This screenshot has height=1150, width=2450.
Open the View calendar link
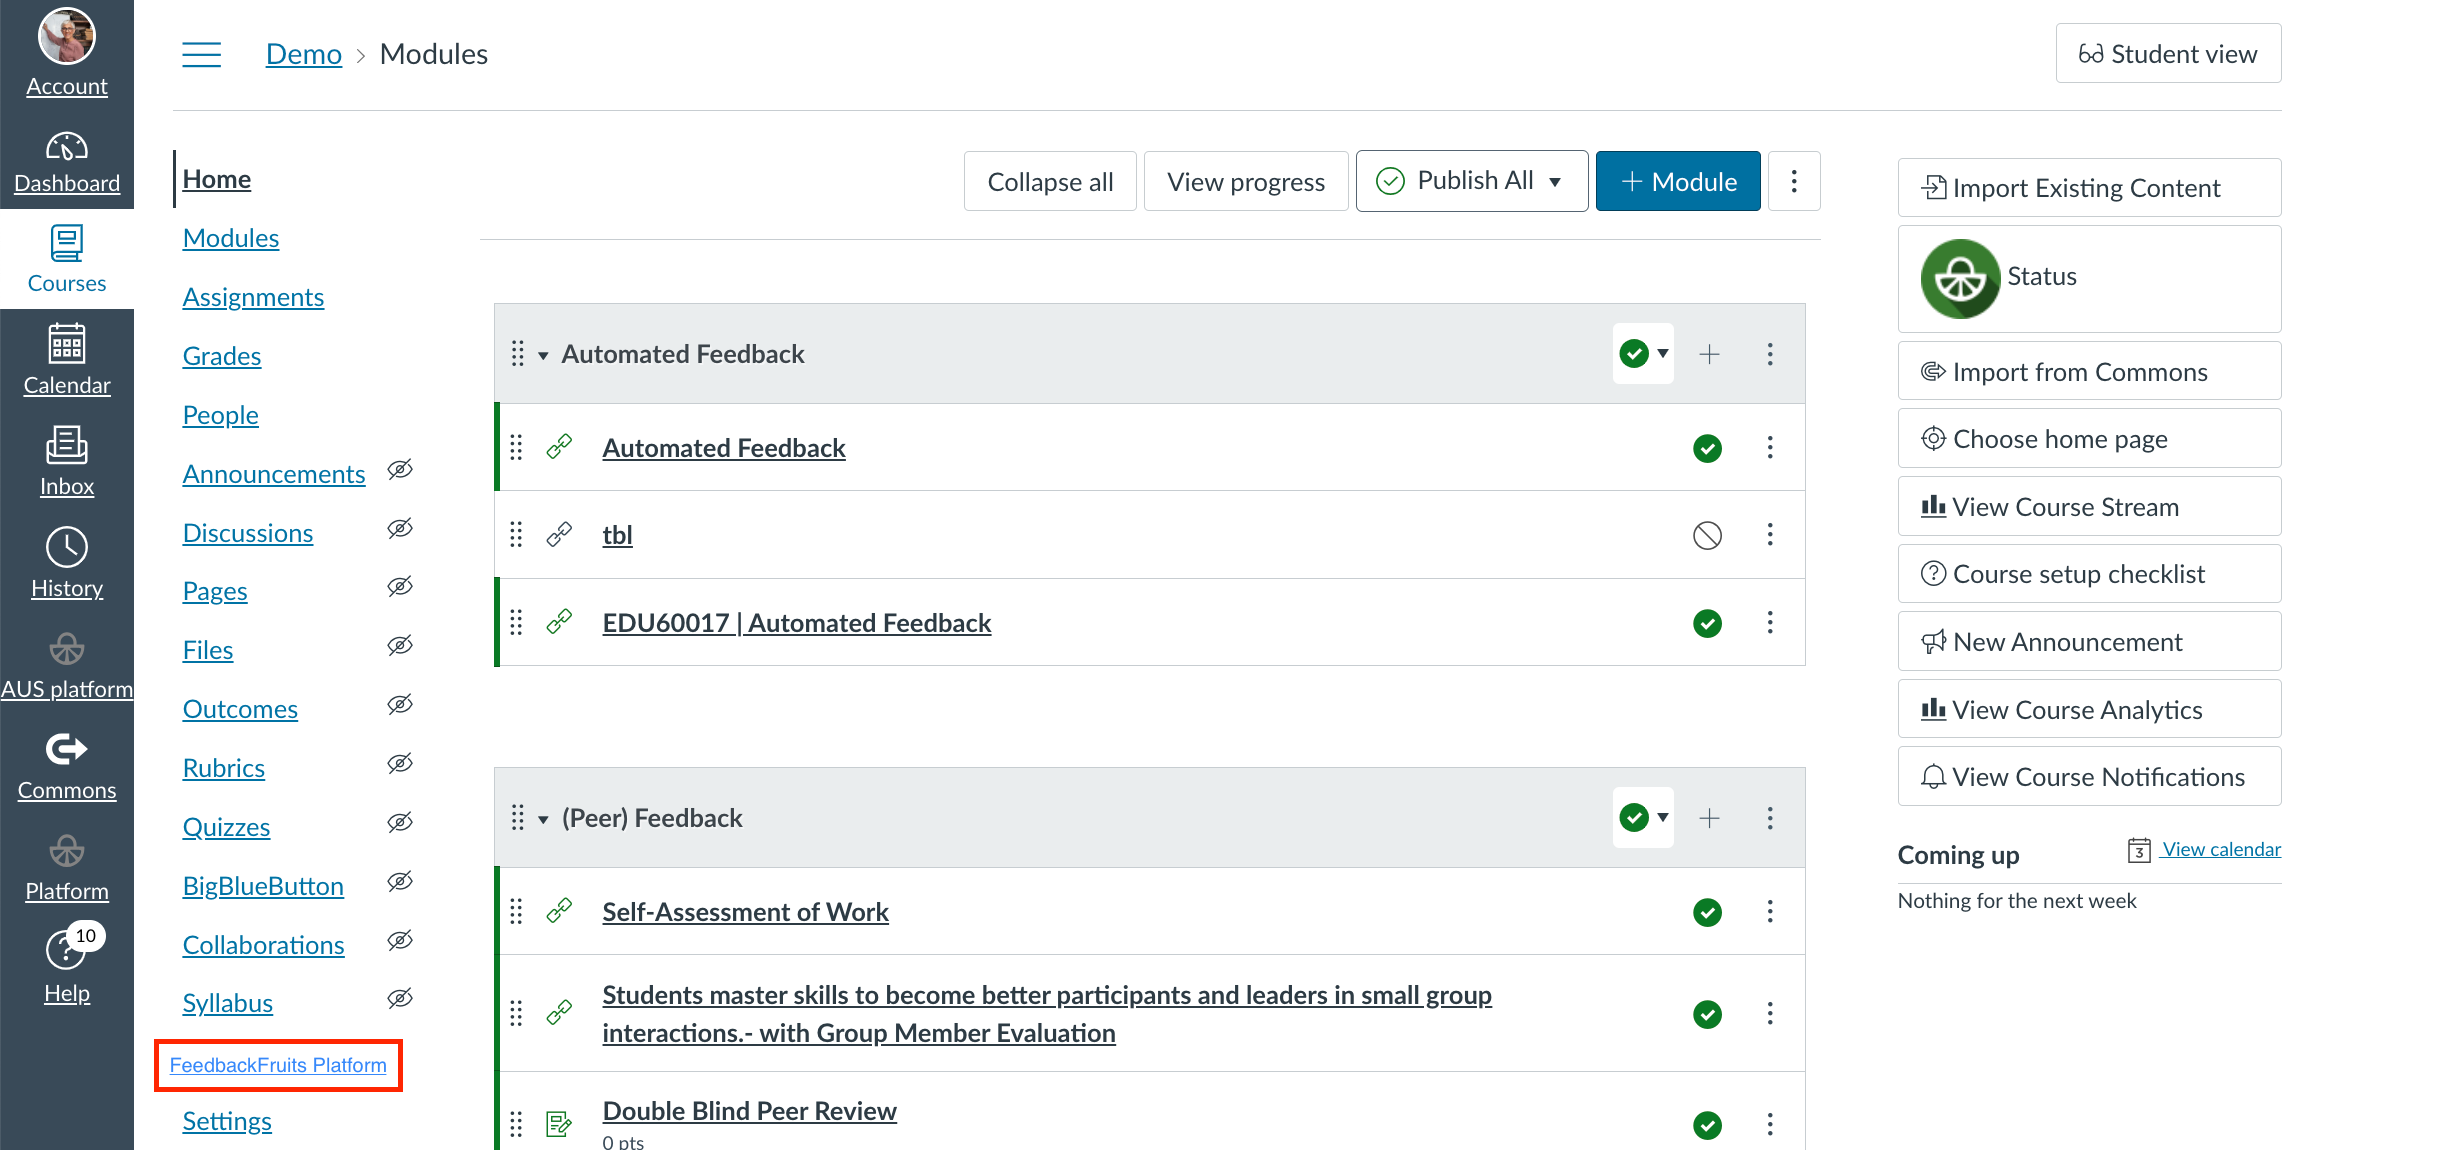2220,849
